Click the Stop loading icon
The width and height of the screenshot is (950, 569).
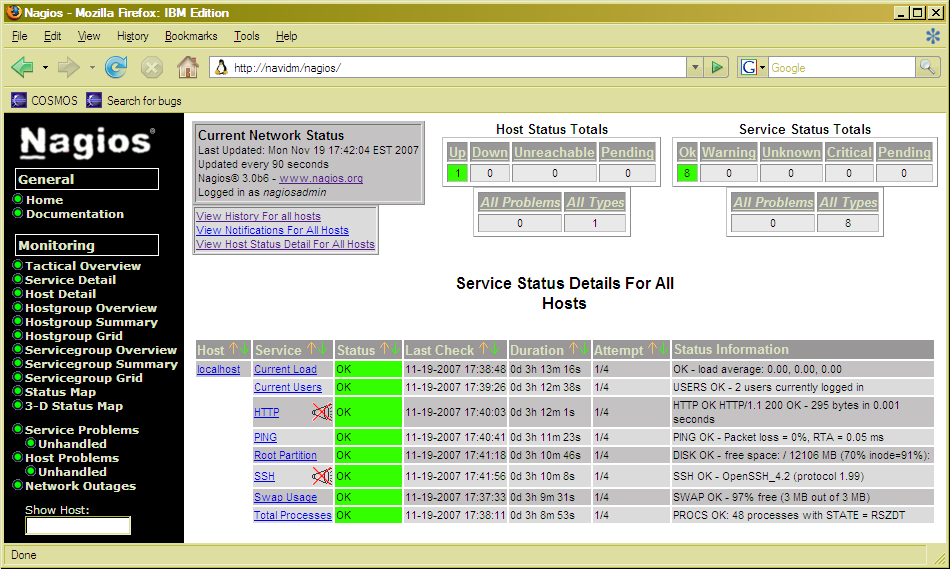[x=151, y=67]
